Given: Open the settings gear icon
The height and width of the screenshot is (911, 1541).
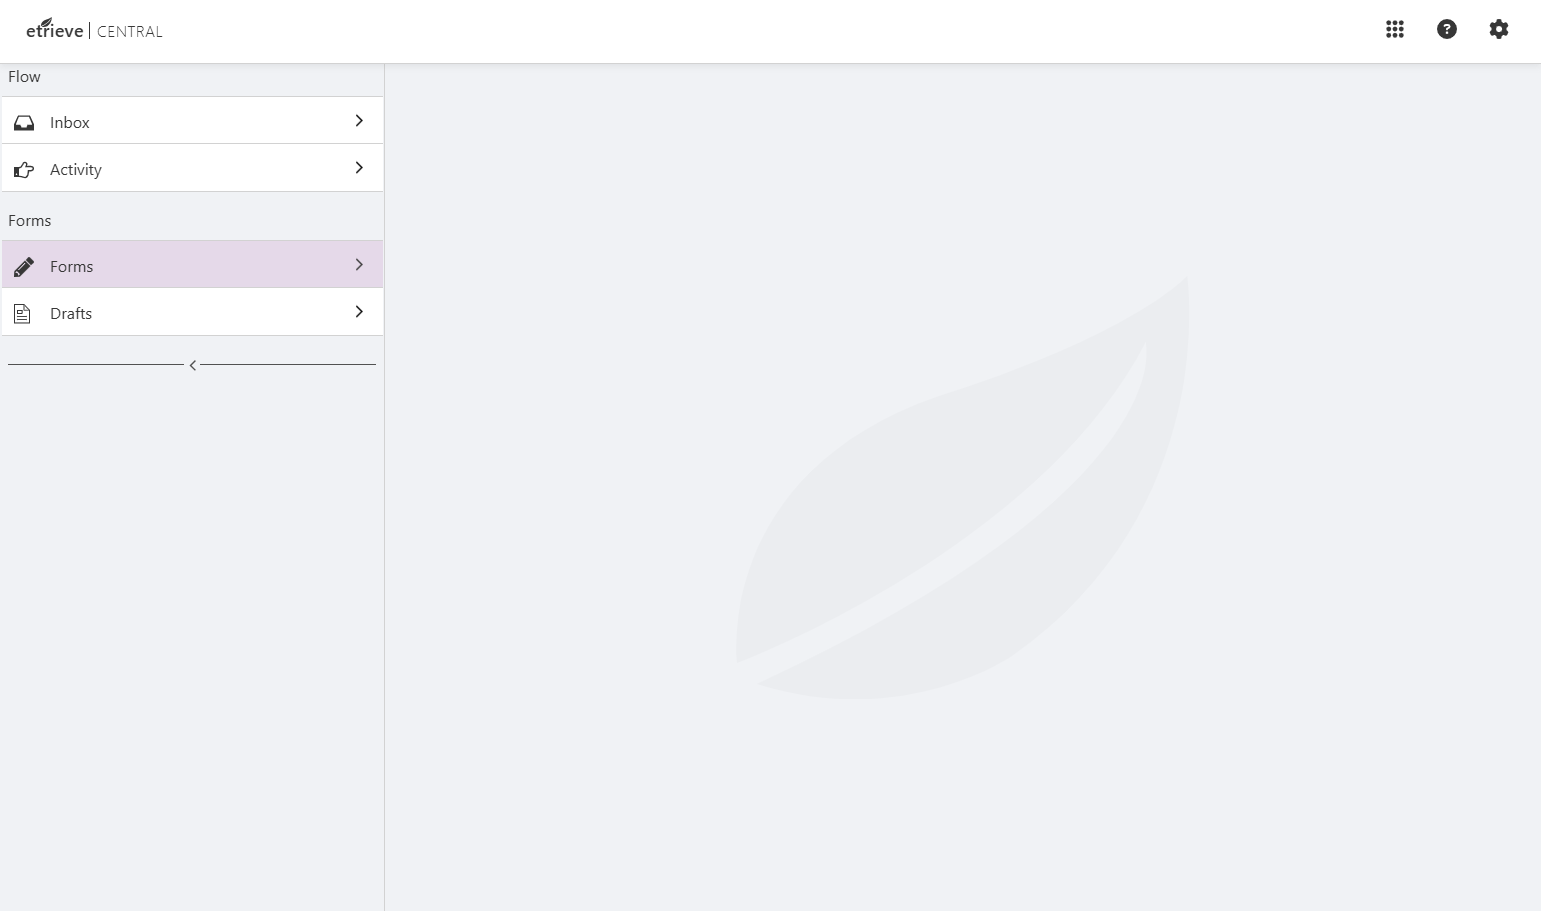Looking at the screenshot, I should click(x=1499, y=29).
